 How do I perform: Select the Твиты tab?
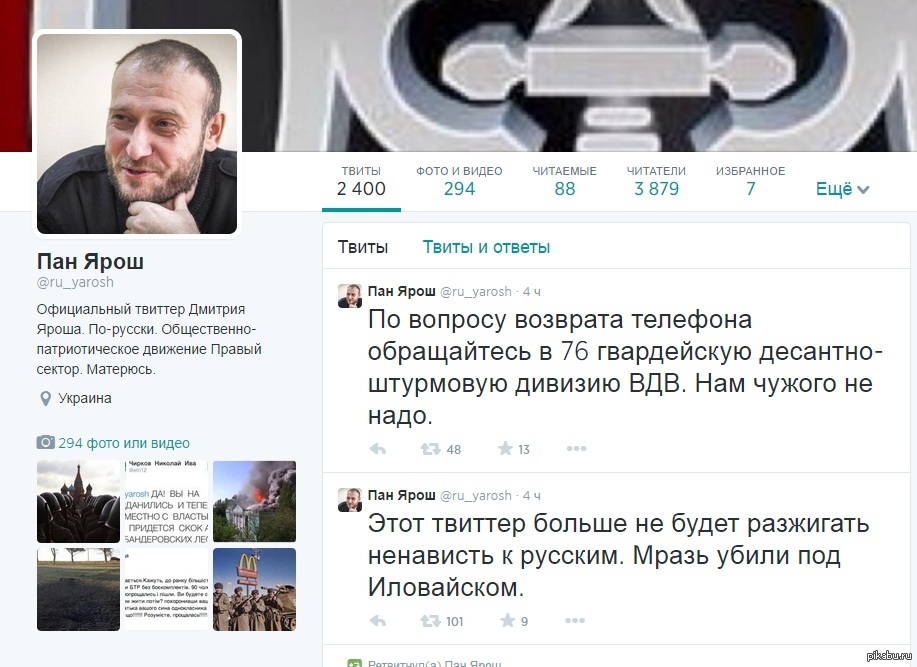(363, 247)
